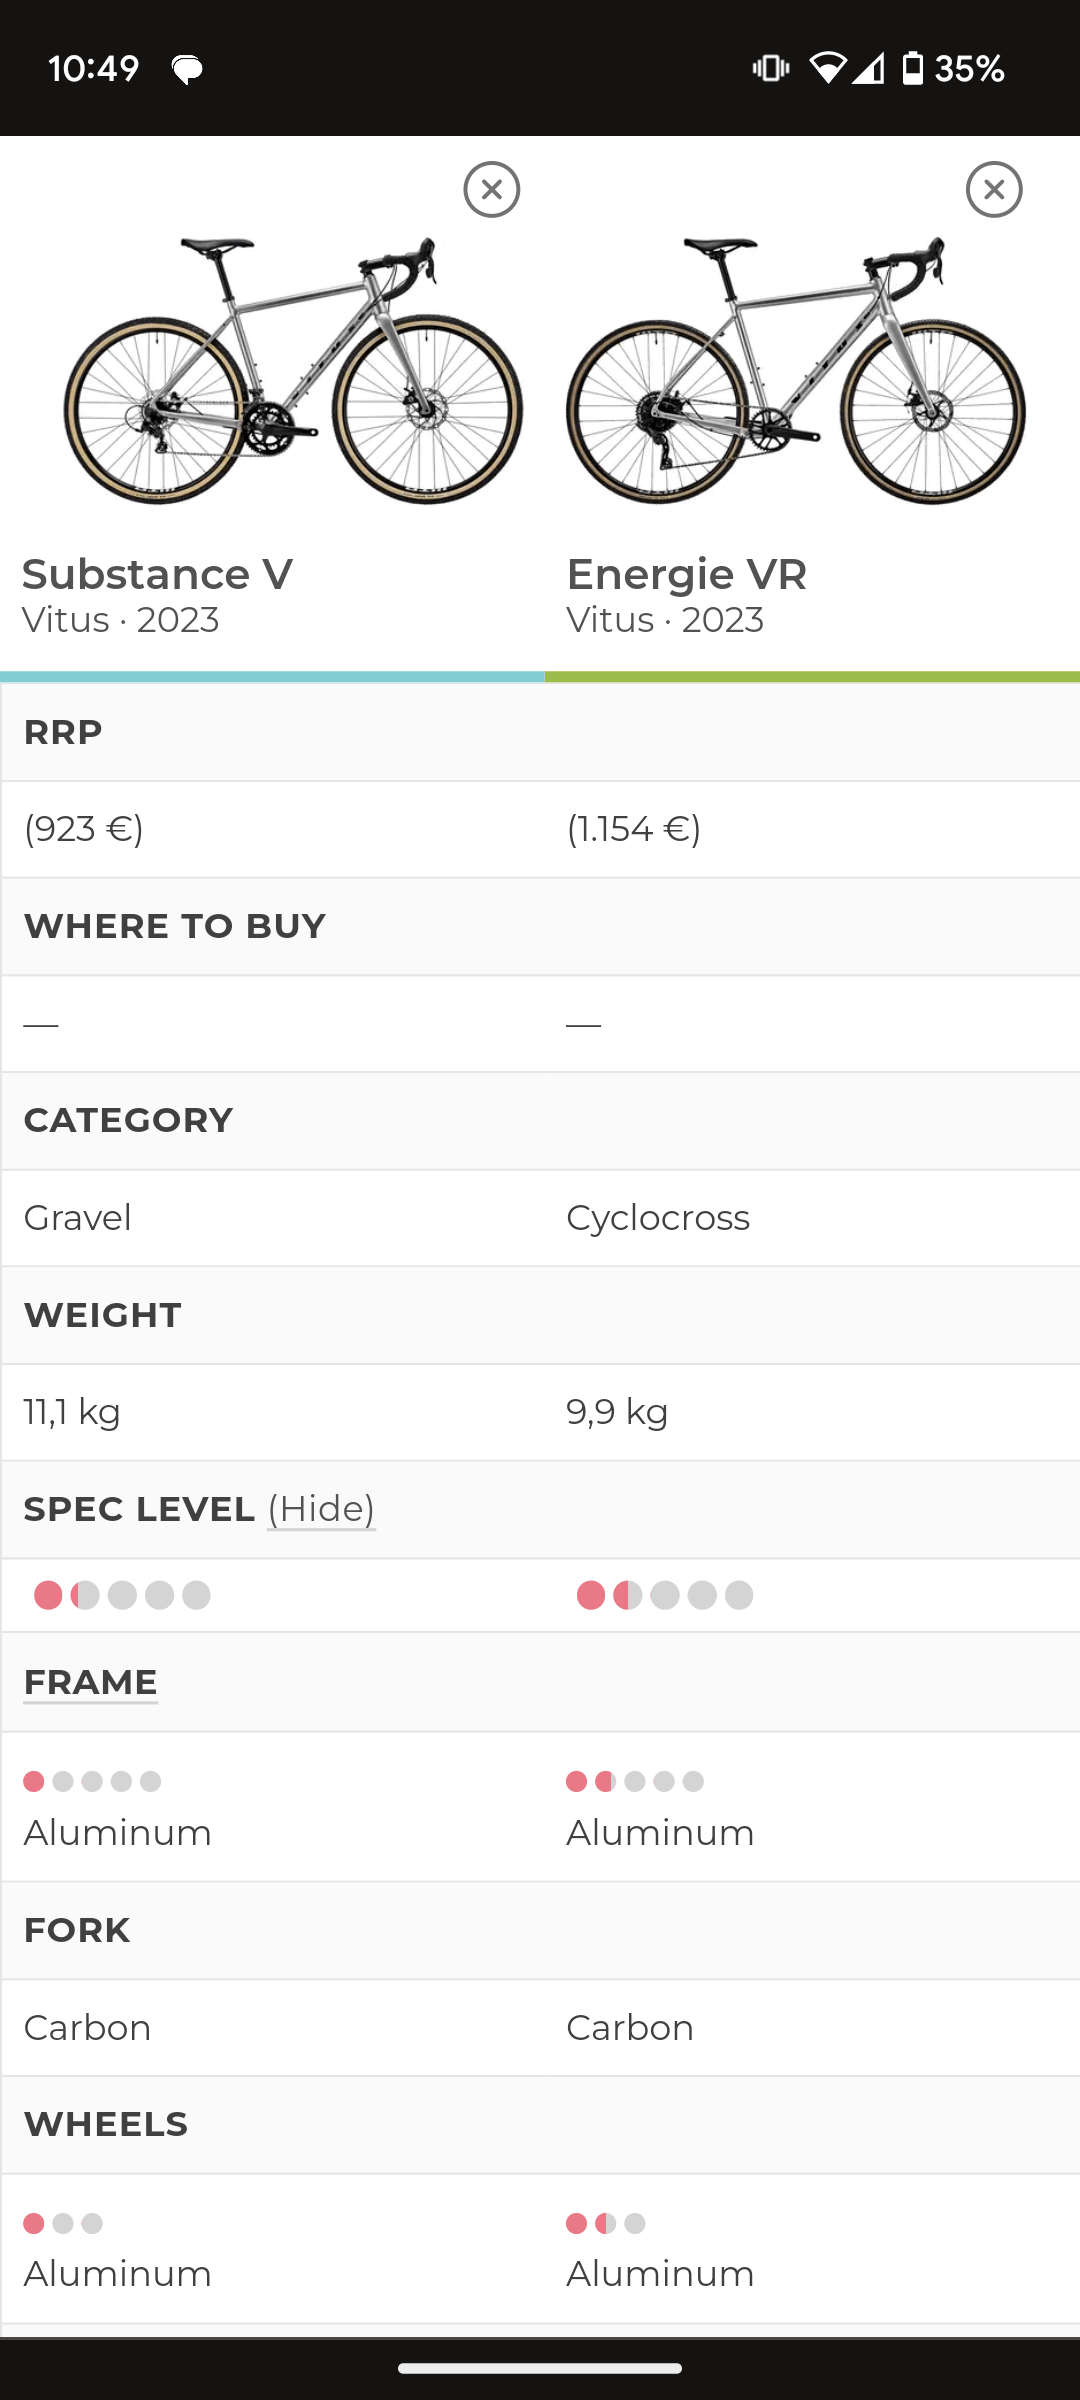The image size is (1080, 2400).
Task: Open the Substance V bike image
Action: tap(292, 370)
